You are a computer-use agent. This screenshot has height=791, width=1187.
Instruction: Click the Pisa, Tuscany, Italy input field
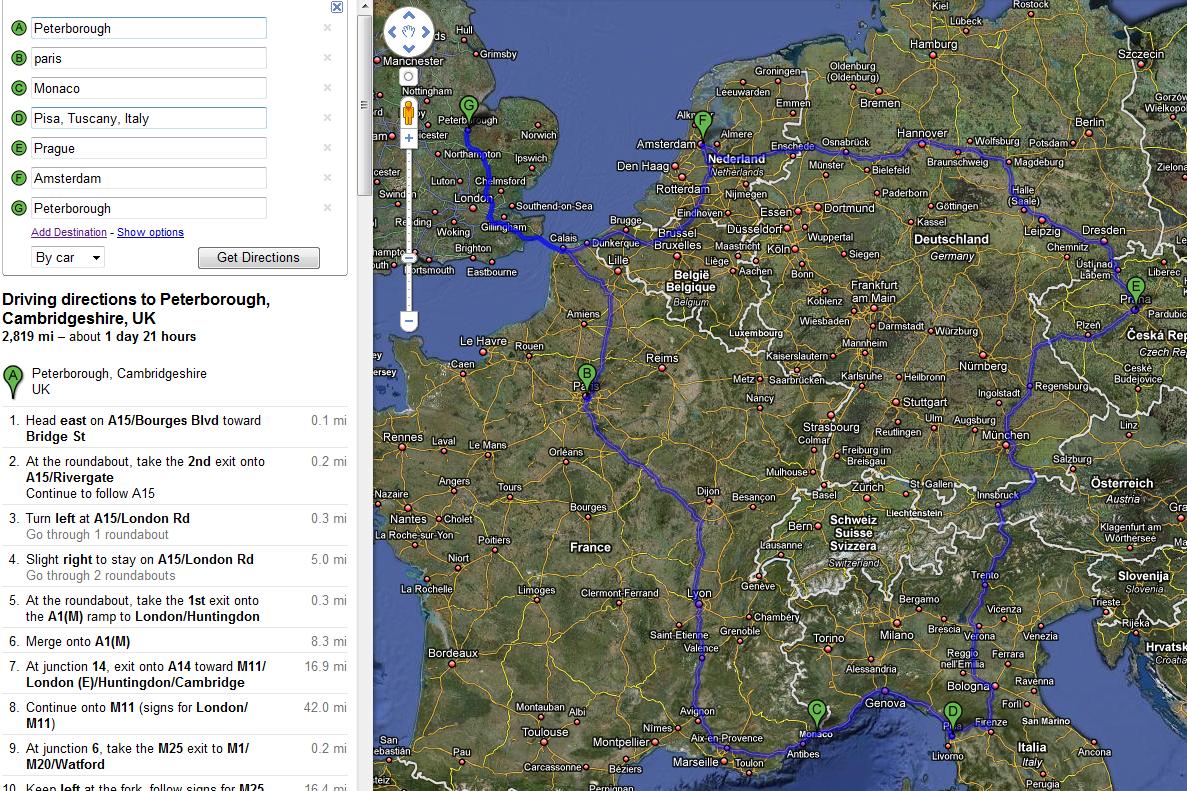point(148,118)
